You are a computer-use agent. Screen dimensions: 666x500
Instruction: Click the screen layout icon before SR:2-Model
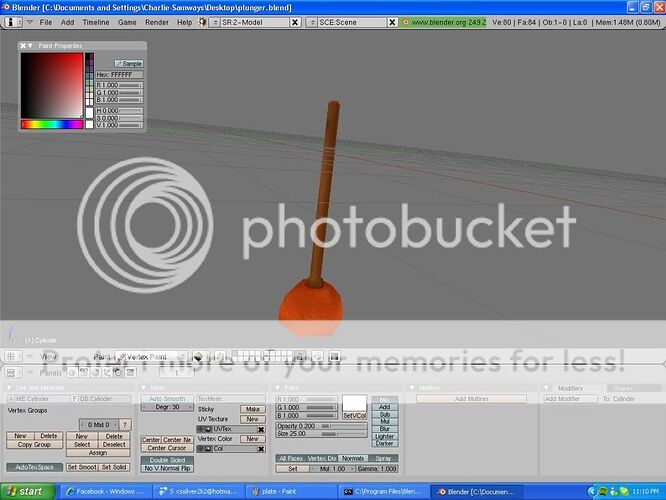point(203,22)
